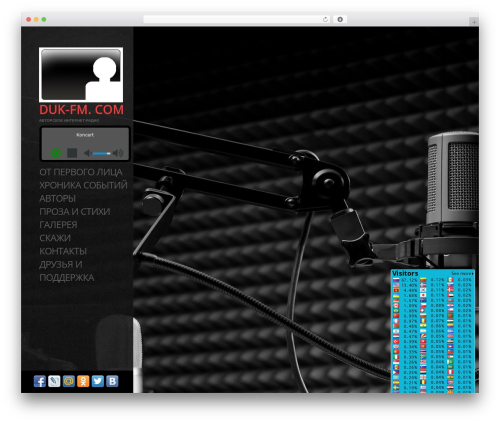Start the radio with green play button
The width and height of the screenshot is (500, 423).
(x=56, y=153)
